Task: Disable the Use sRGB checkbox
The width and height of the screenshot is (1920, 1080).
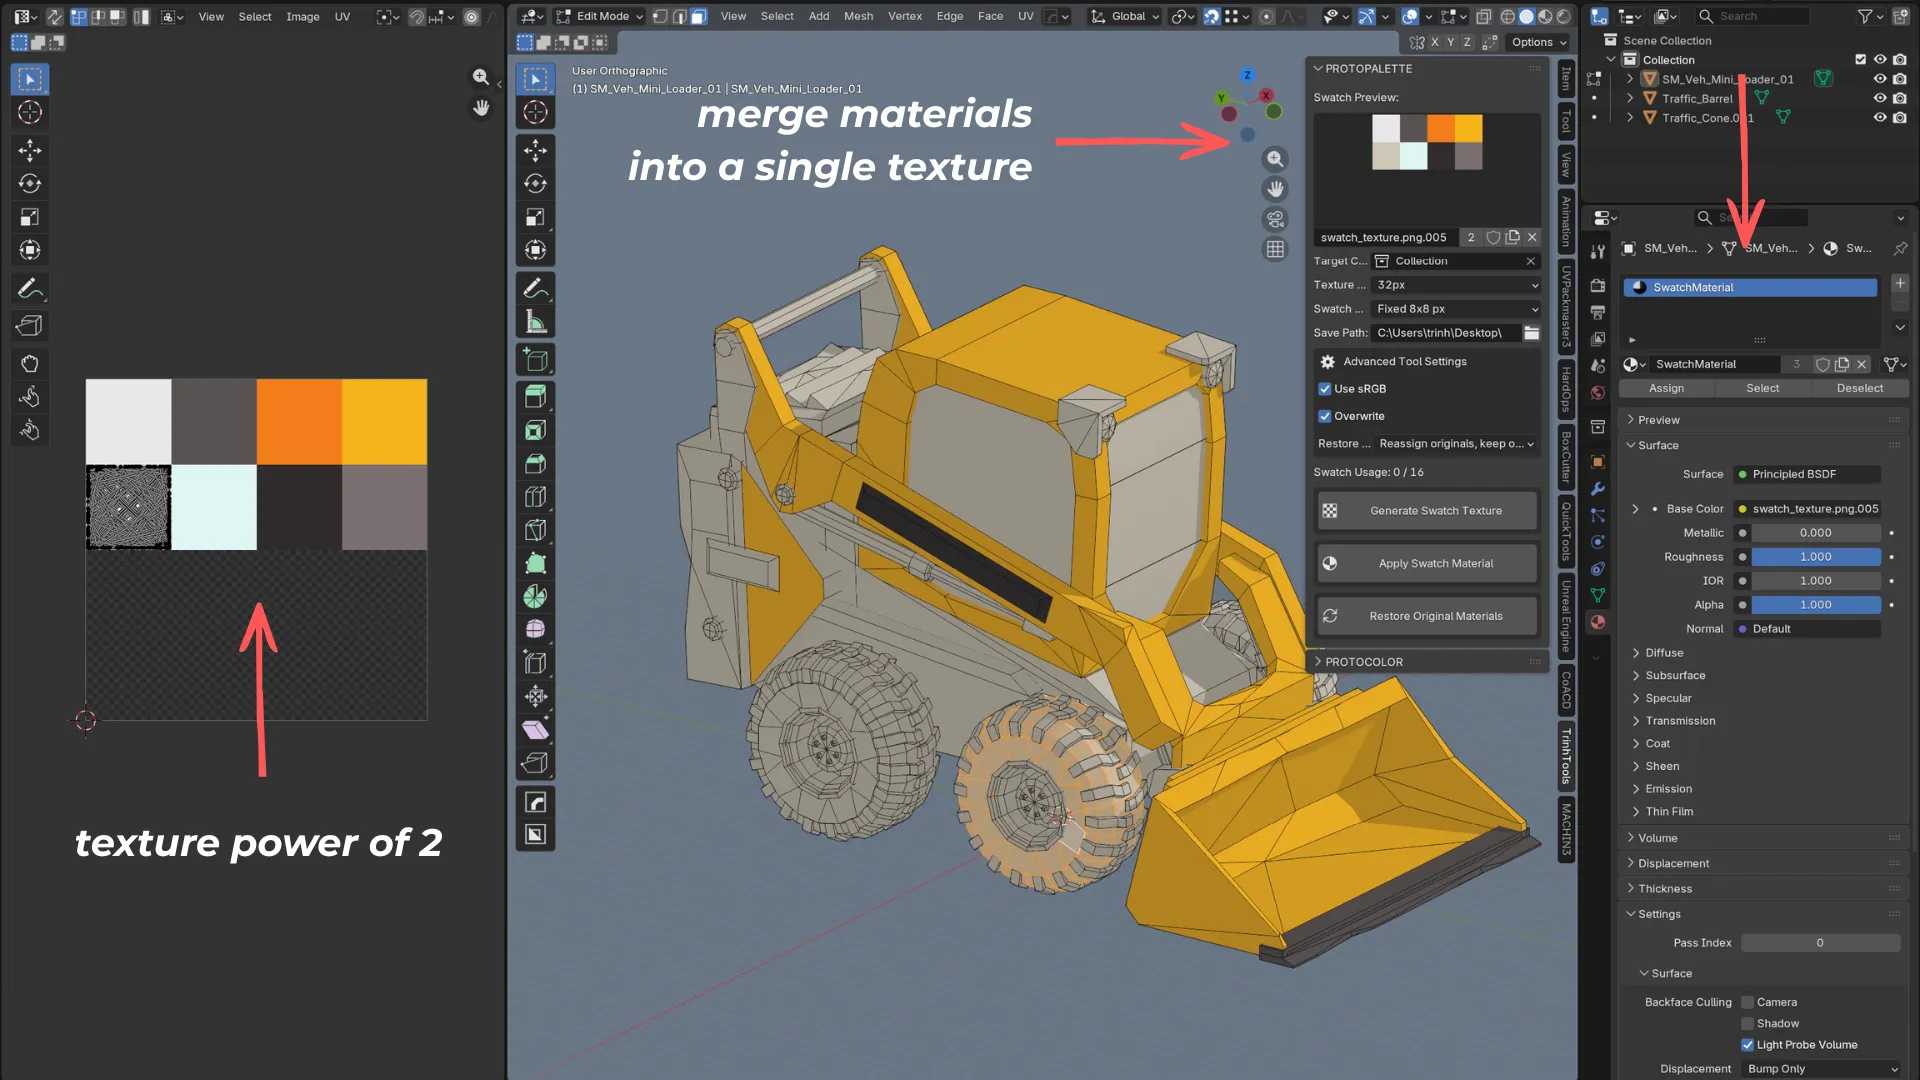Action: click(1325, 389)
